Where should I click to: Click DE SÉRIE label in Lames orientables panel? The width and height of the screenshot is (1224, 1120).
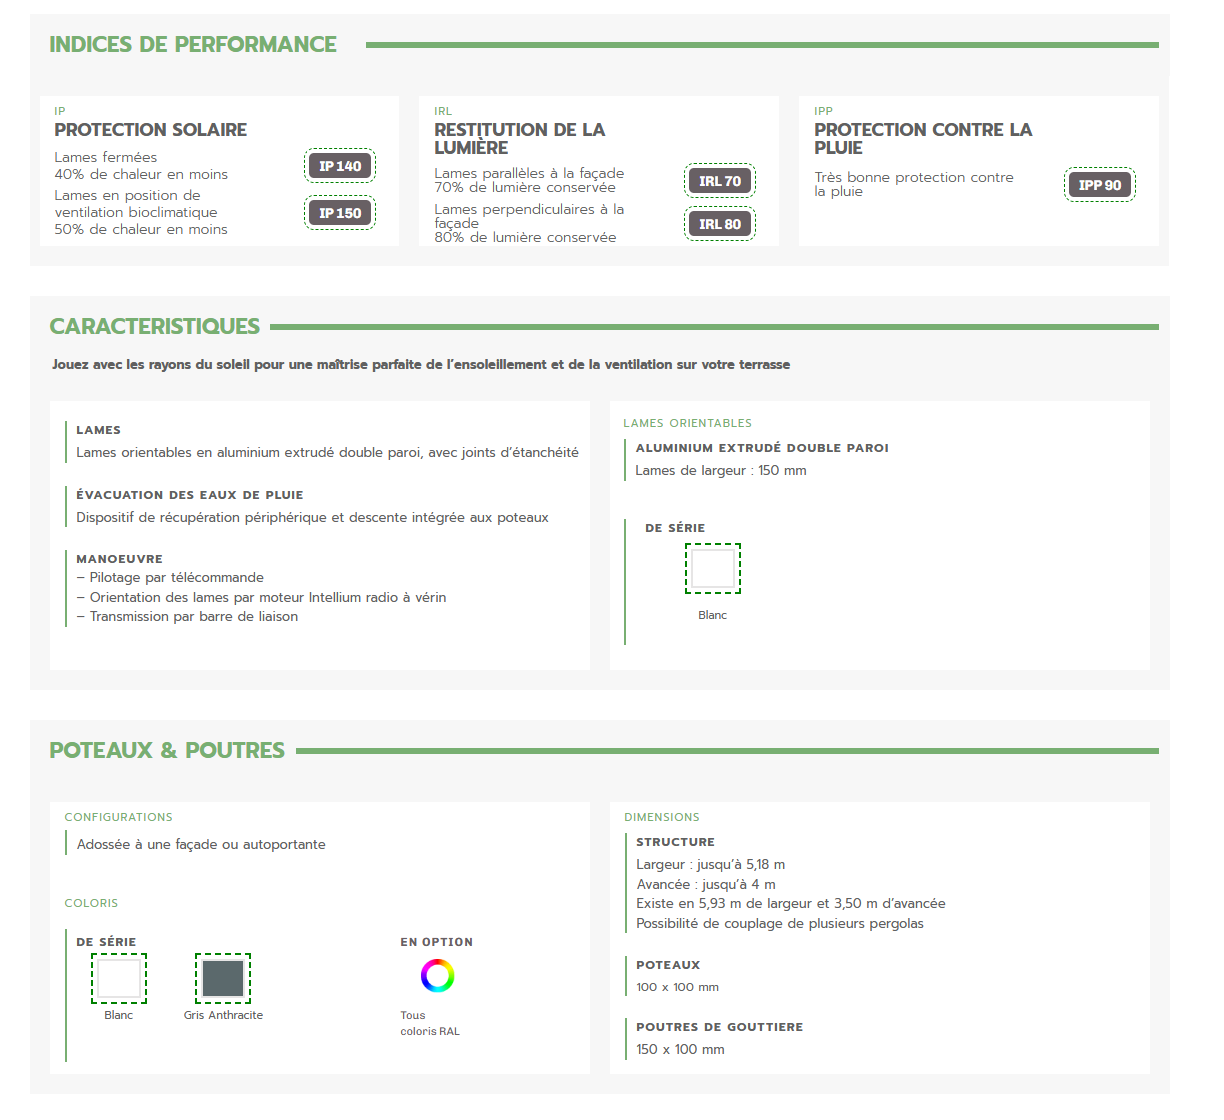pos(675,528)
